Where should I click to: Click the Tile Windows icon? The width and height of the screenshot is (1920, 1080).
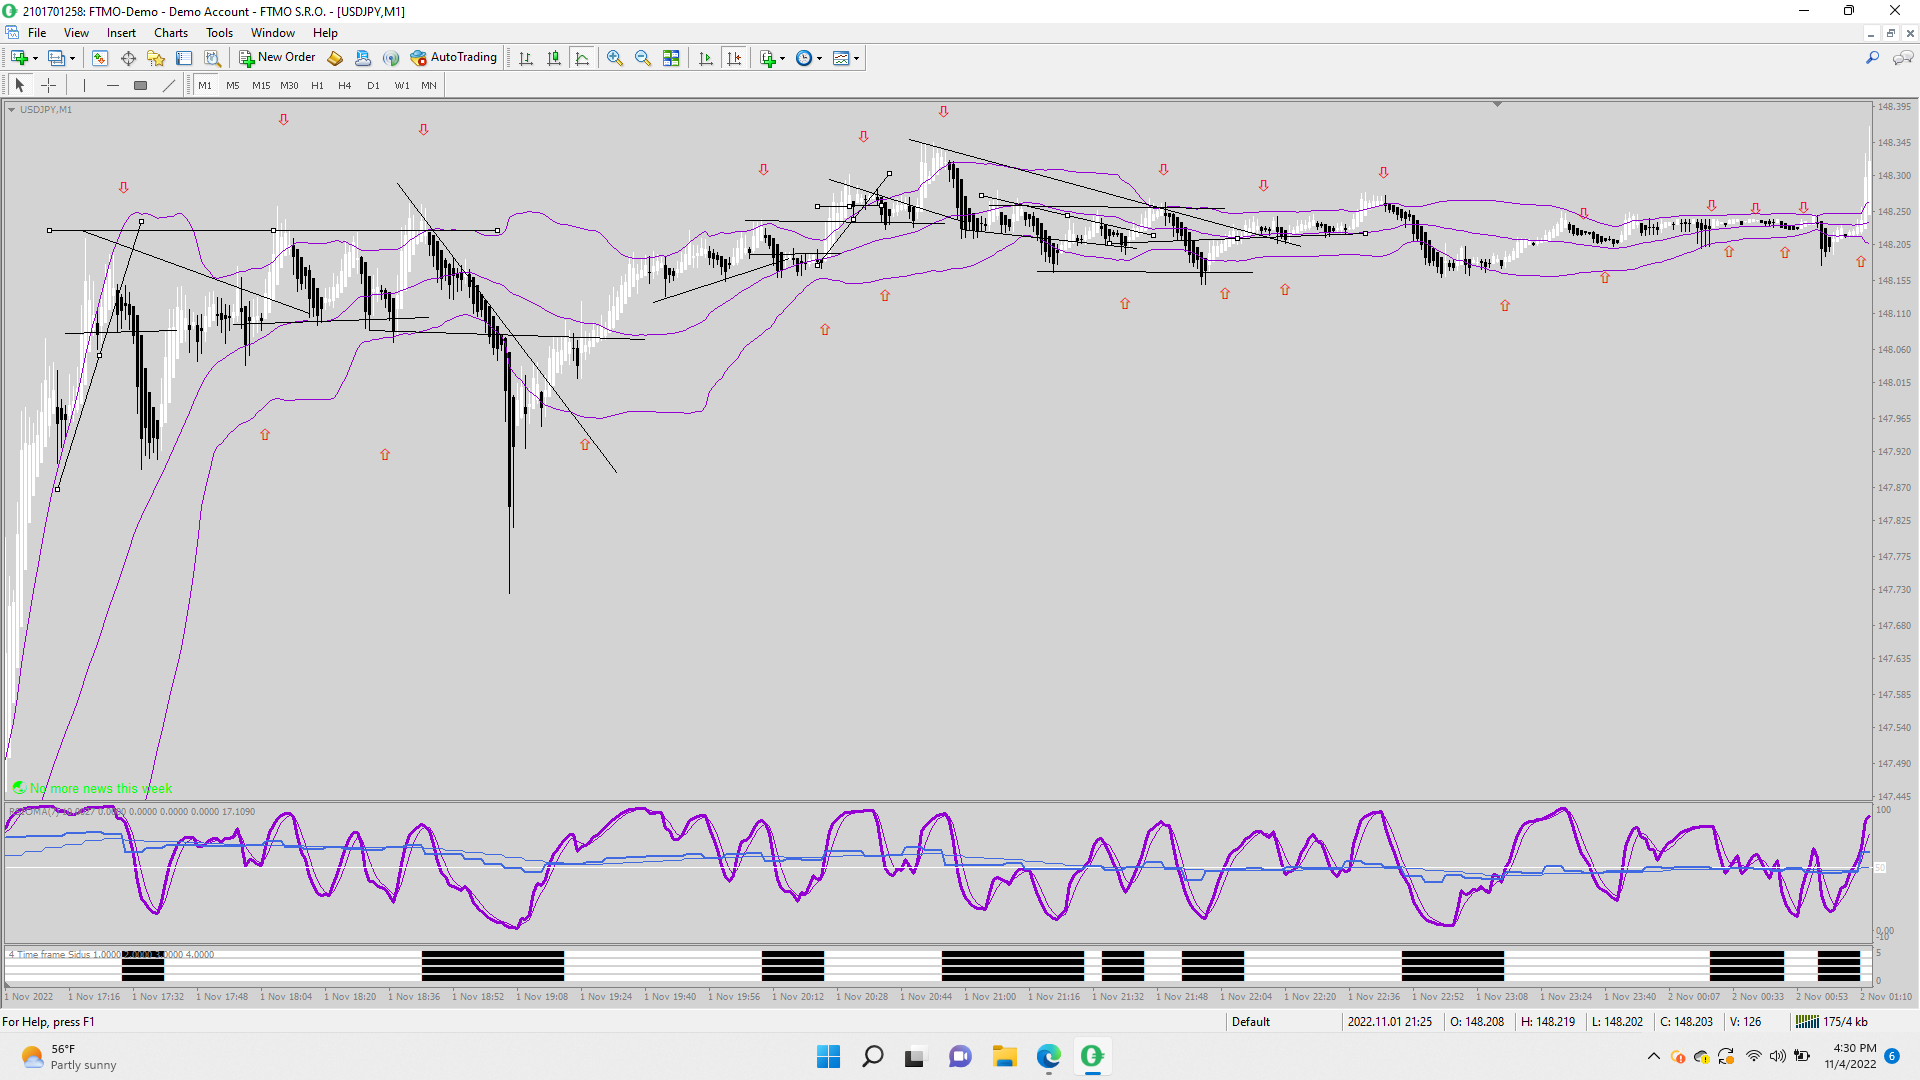[671, 58]
